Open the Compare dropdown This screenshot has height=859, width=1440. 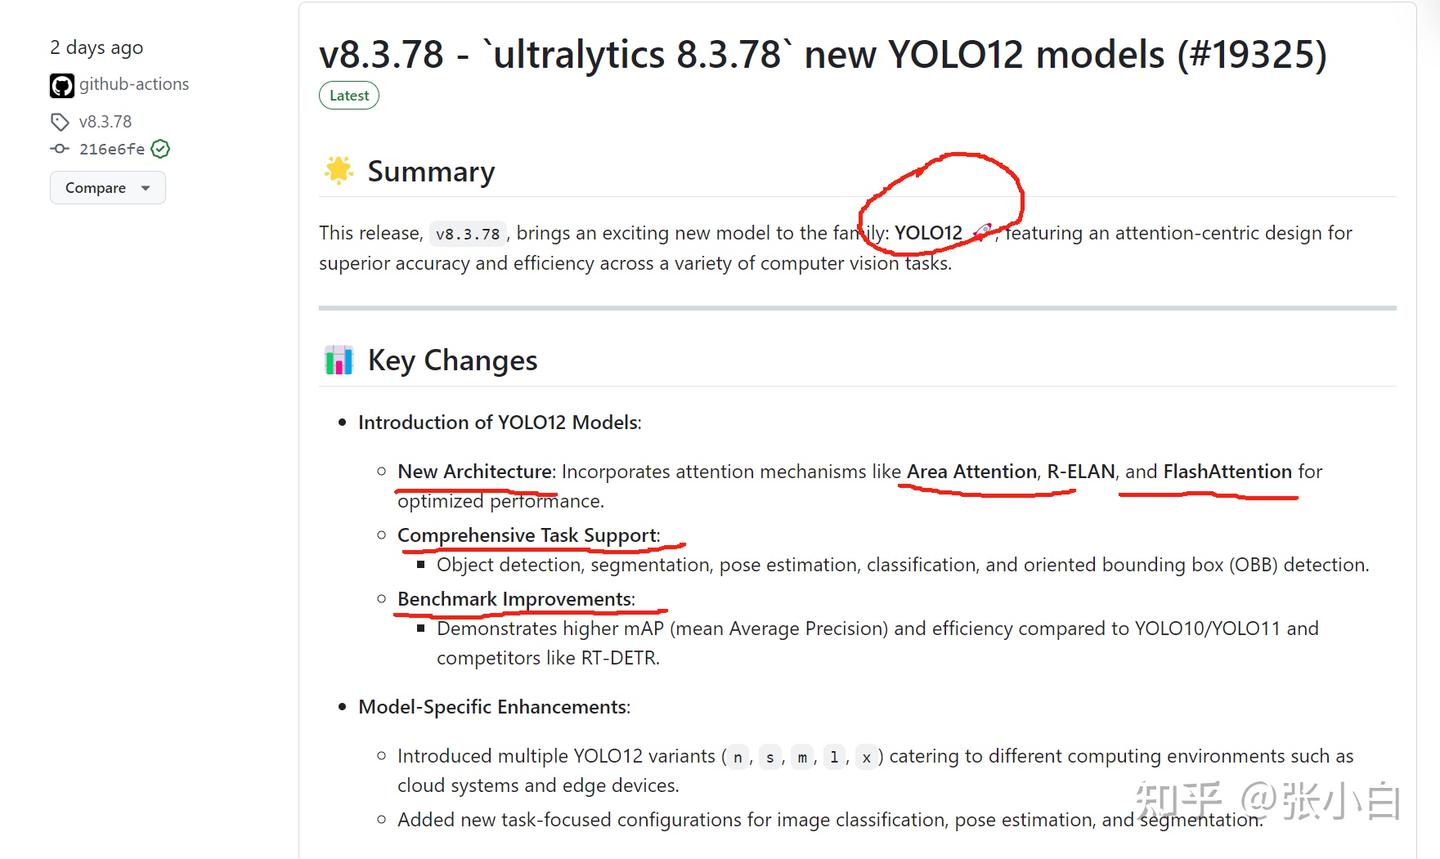pos(108,188)
